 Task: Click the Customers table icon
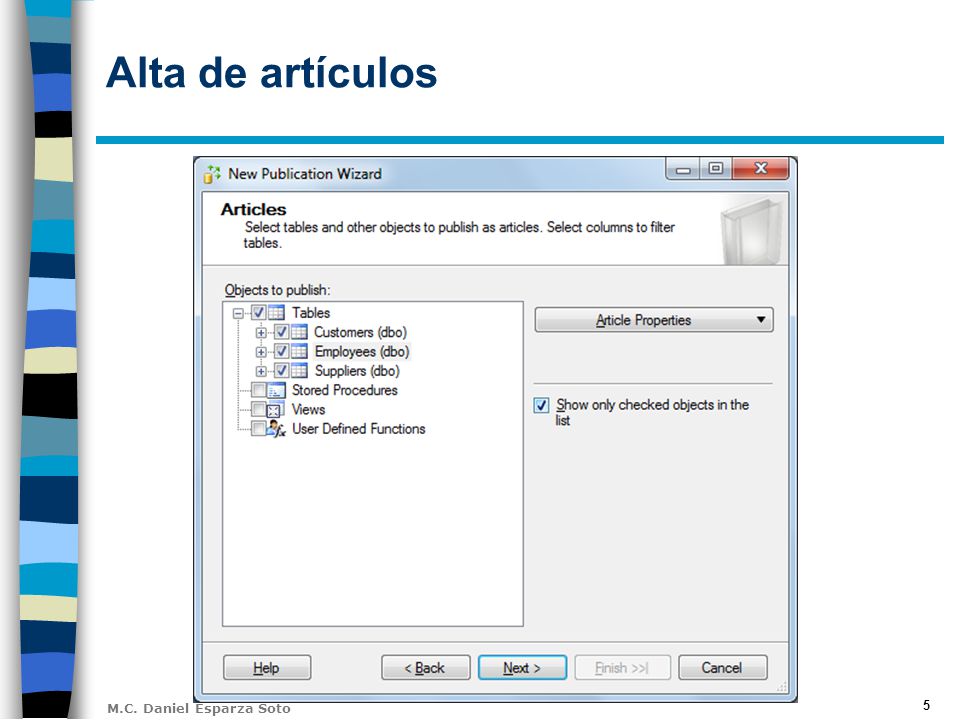pos(299,332)
